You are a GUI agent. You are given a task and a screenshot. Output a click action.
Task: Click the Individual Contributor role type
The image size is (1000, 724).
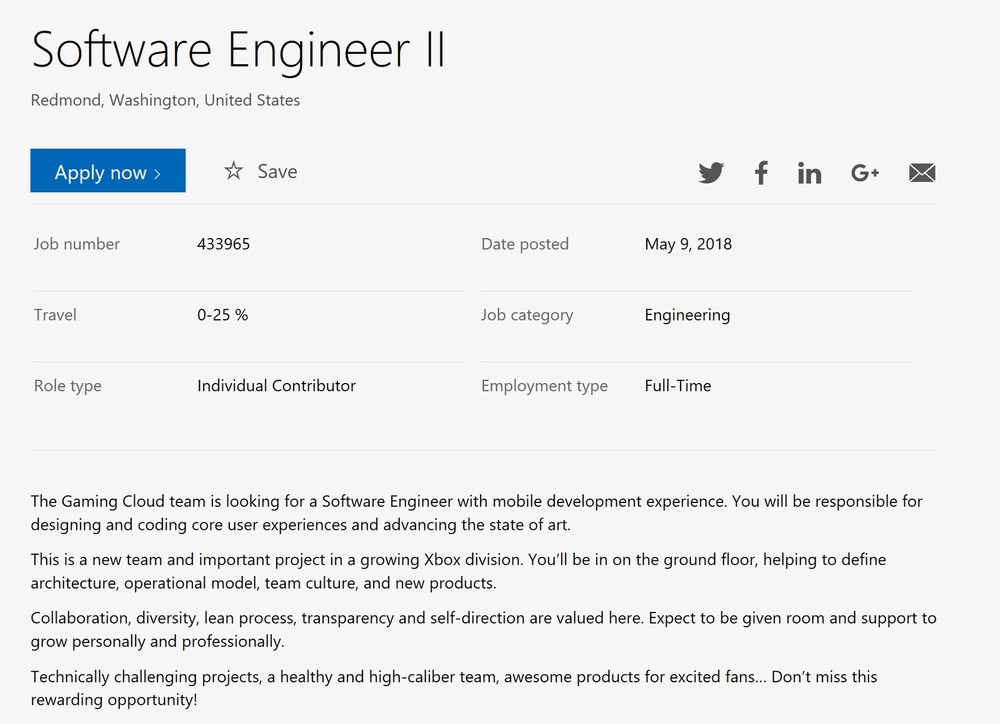pos(276,386)
